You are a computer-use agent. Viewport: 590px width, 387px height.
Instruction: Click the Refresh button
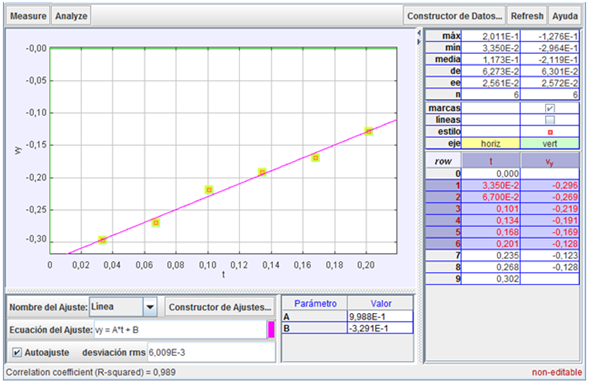click(x=527, y=16)
